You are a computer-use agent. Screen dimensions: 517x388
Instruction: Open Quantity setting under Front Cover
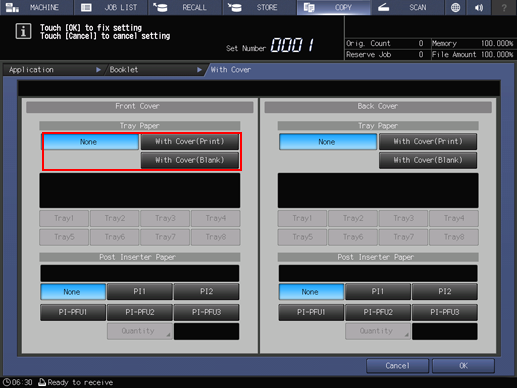click(x=140, y=331)
